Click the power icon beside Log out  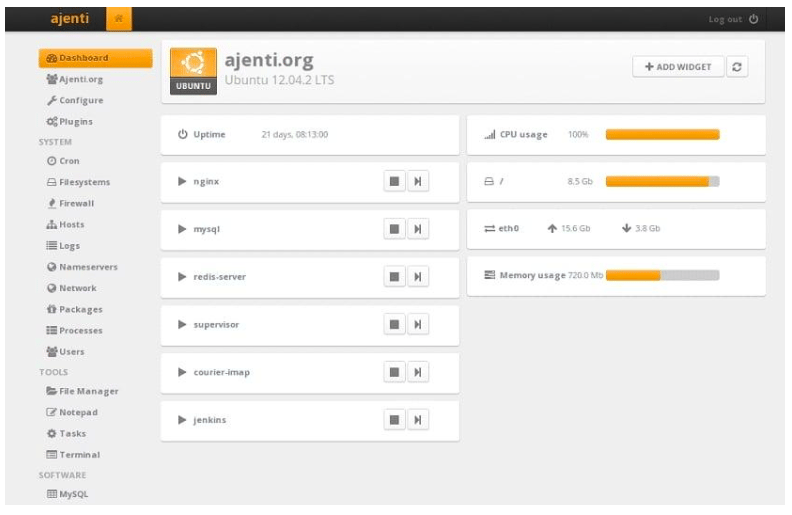pyautogui.click(x=753, y=19)
